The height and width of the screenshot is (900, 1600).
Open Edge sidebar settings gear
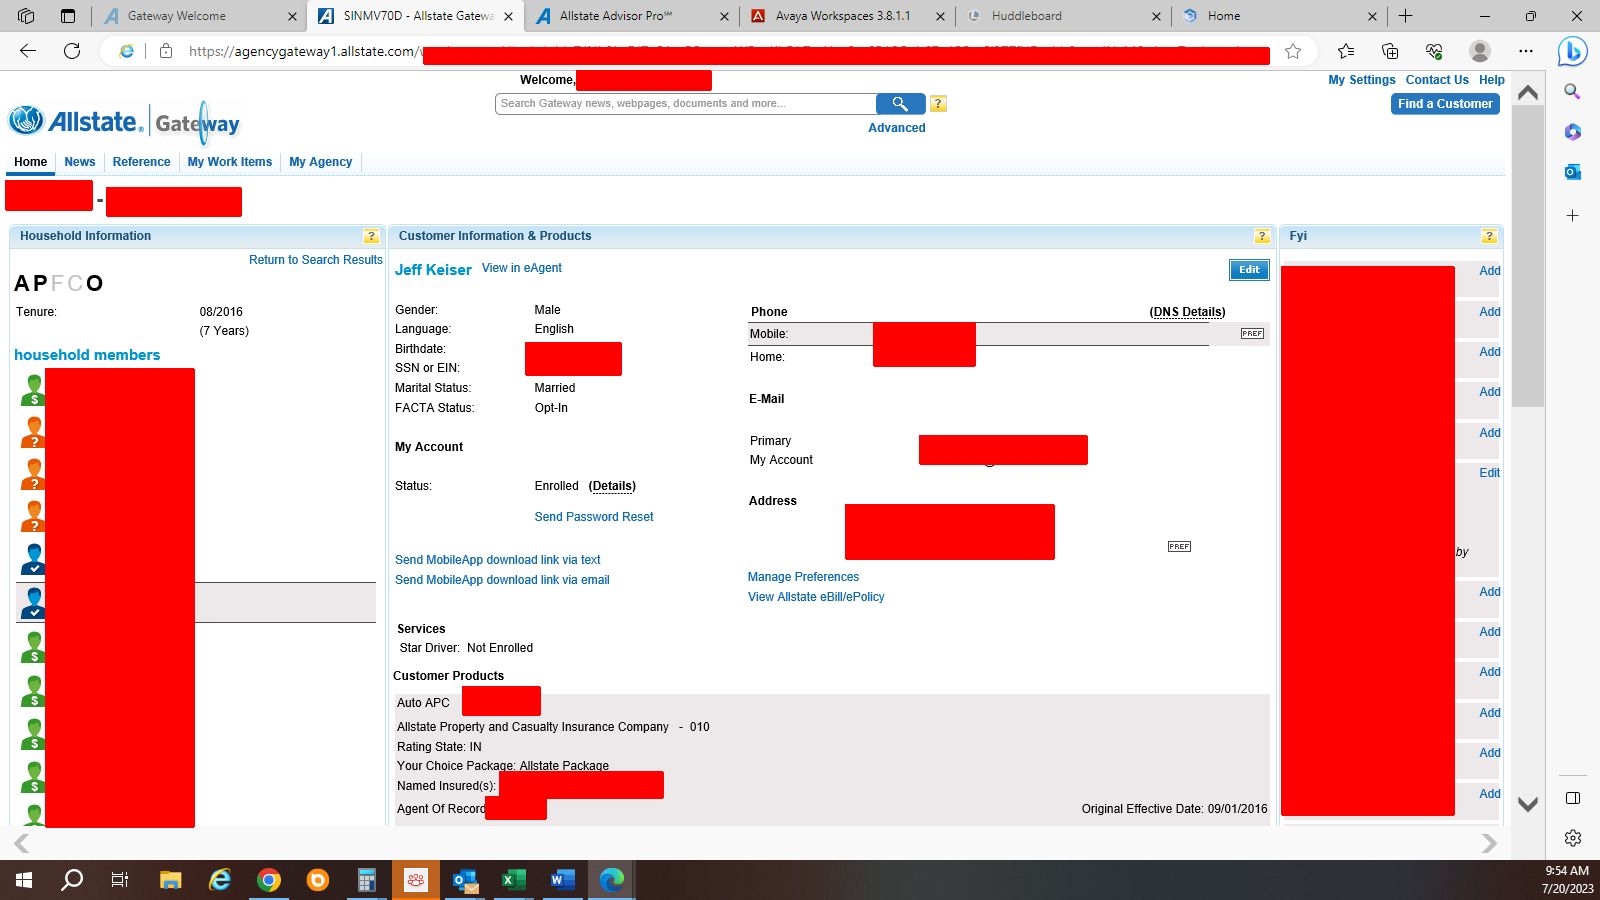[1572, 838]
